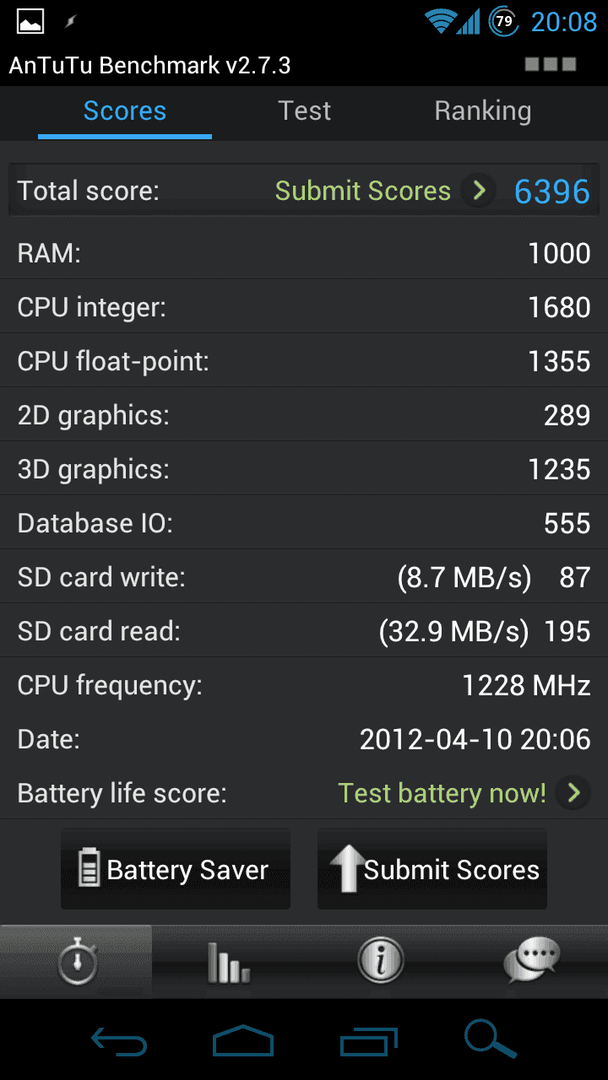Tap the picture notification icon in status bar

click(30, 22)
